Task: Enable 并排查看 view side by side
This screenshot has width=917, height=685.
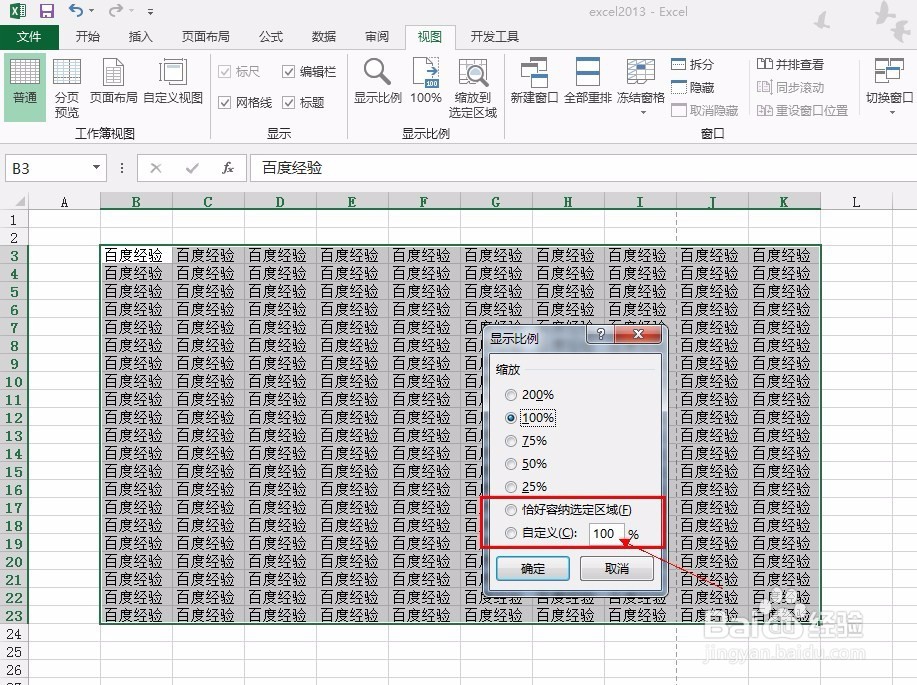Action: click(789, 63)
